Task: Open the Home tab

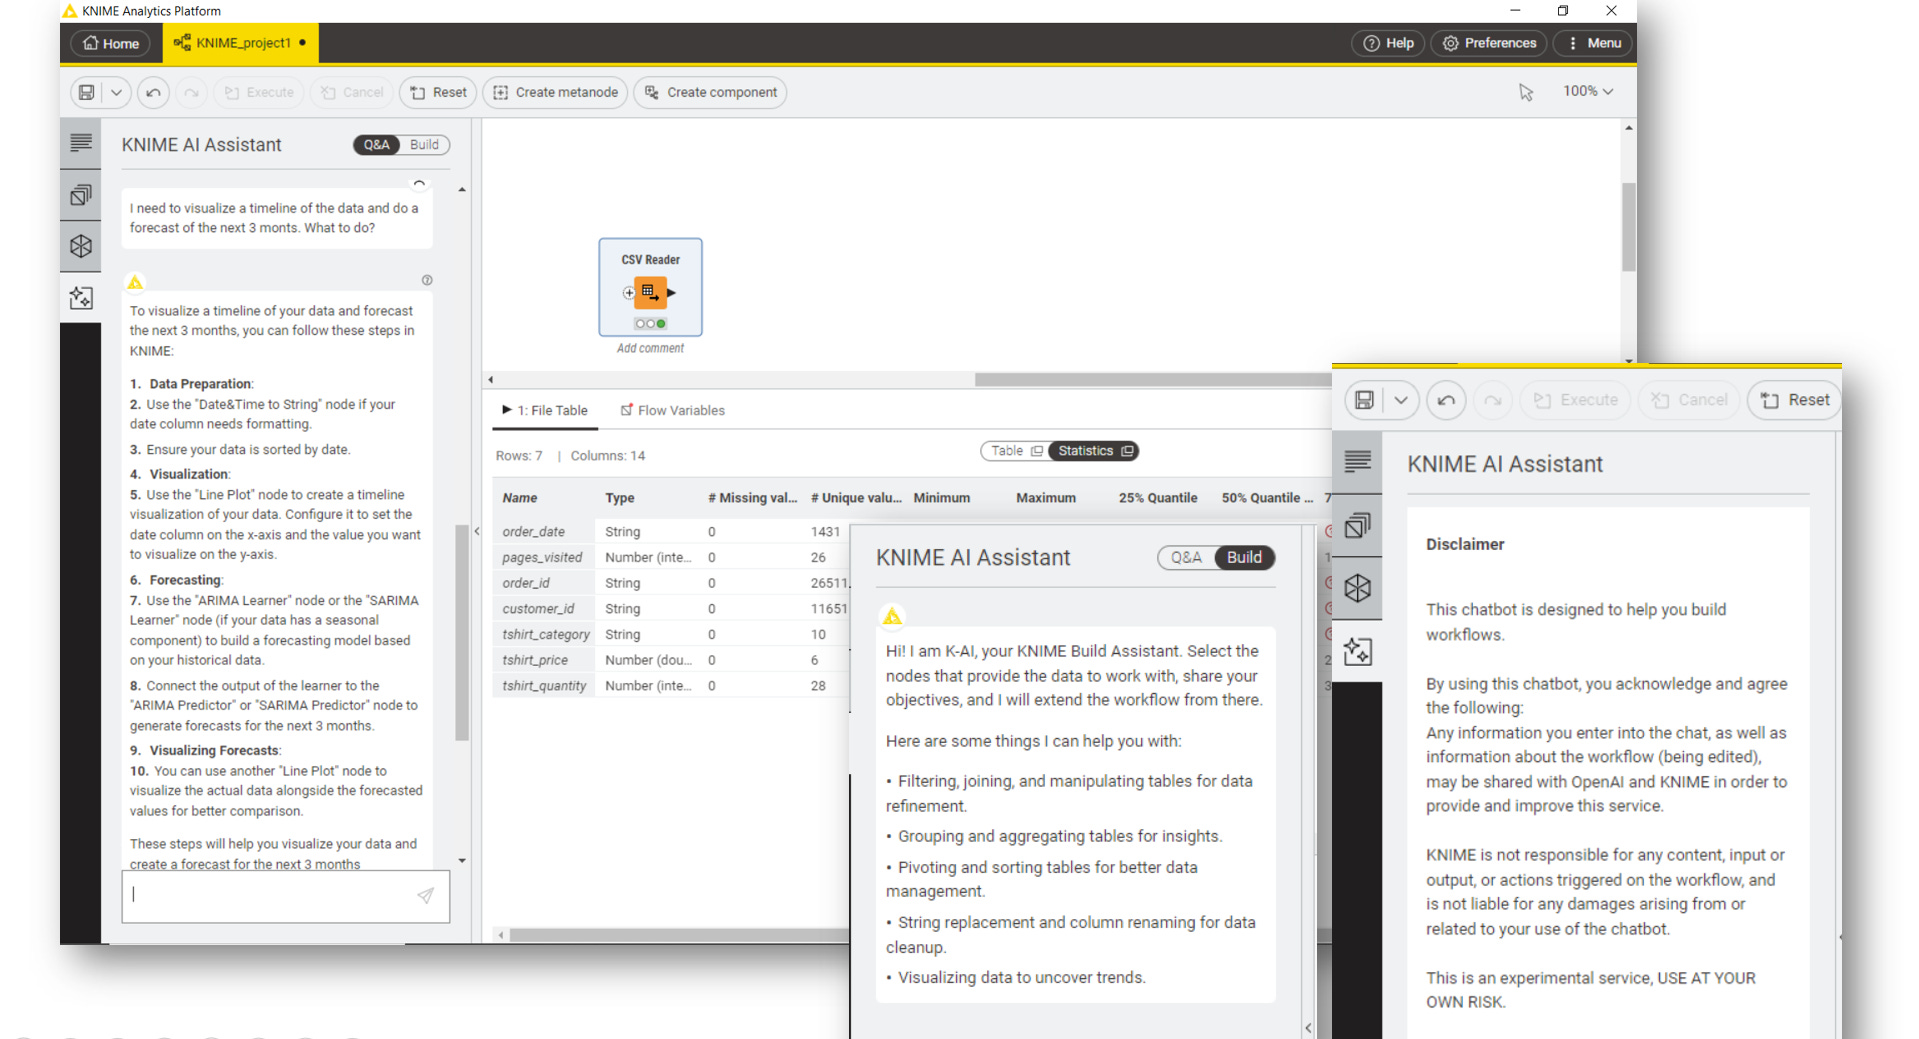Action: 111,43
